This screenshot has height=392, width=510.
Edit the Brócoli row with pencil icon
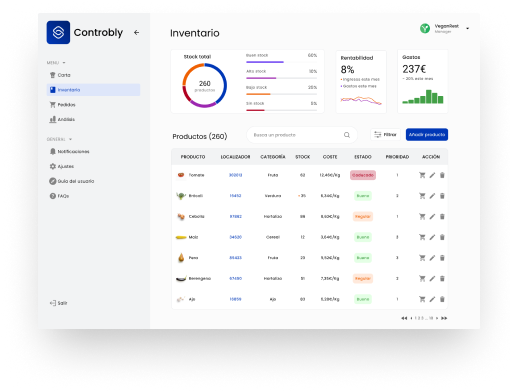click(x=432, y=196)
